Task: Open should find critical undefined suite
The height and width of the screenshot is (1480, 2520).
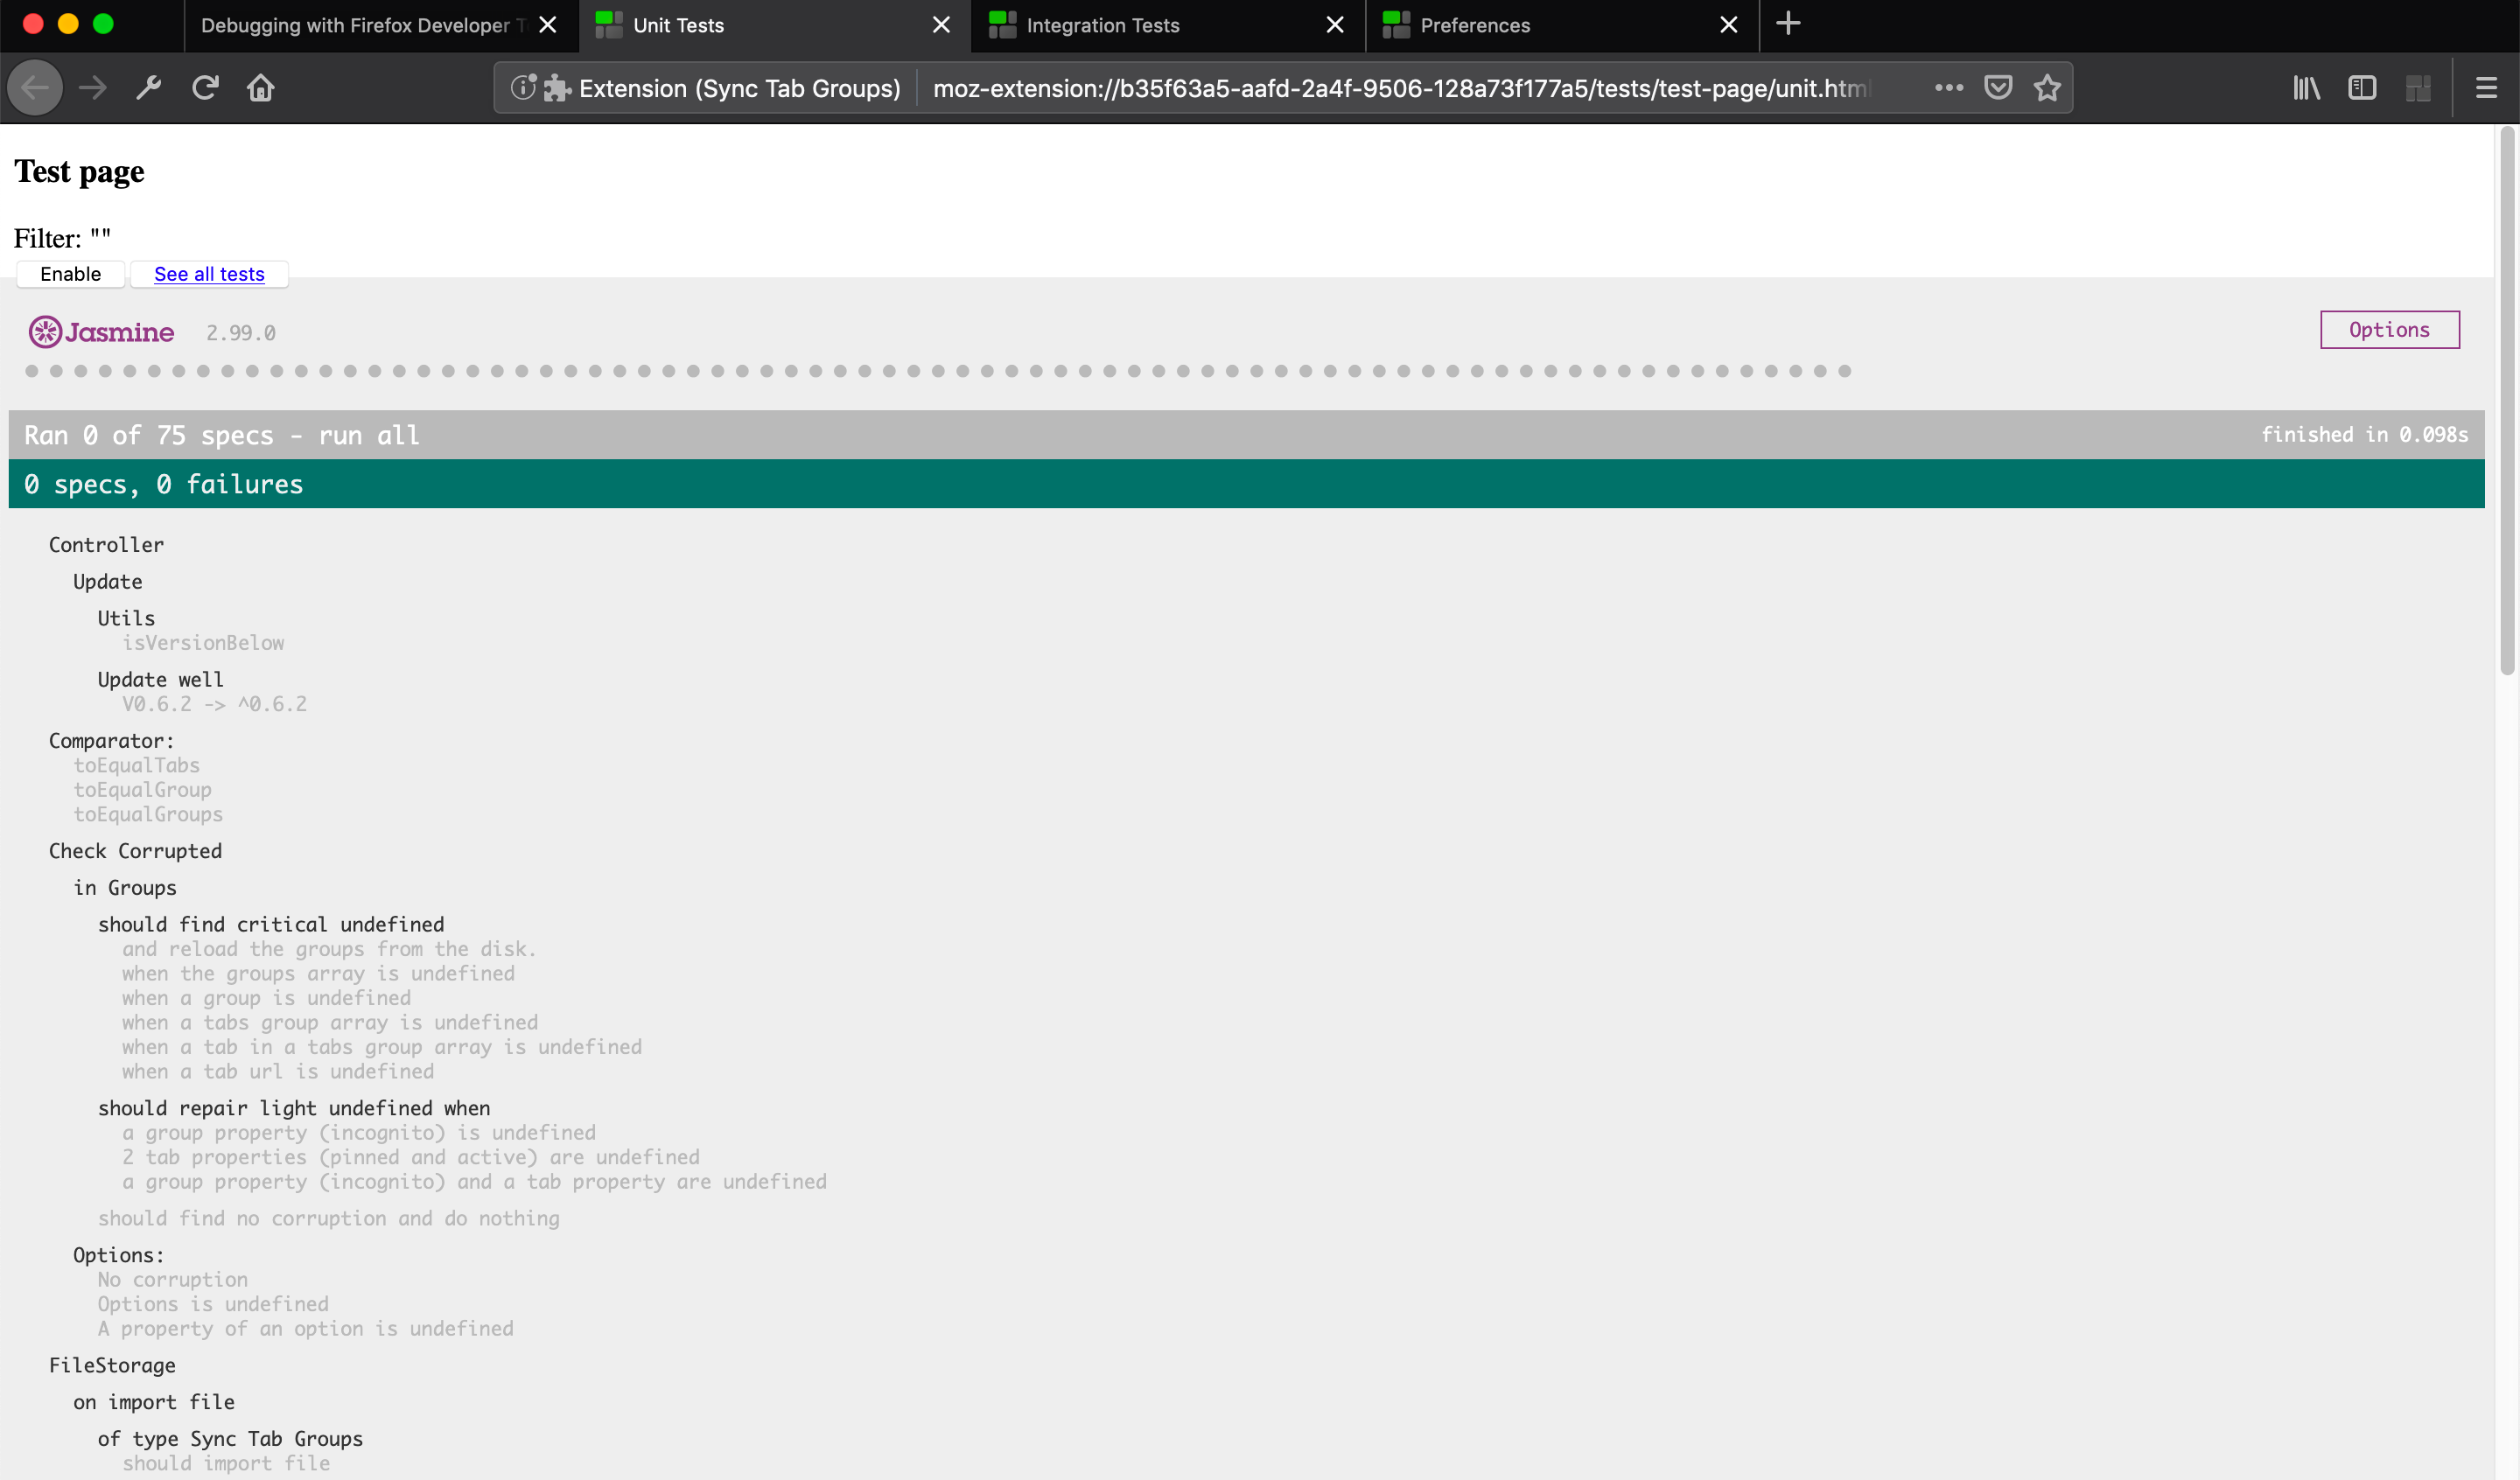Action: pos(271,925)
